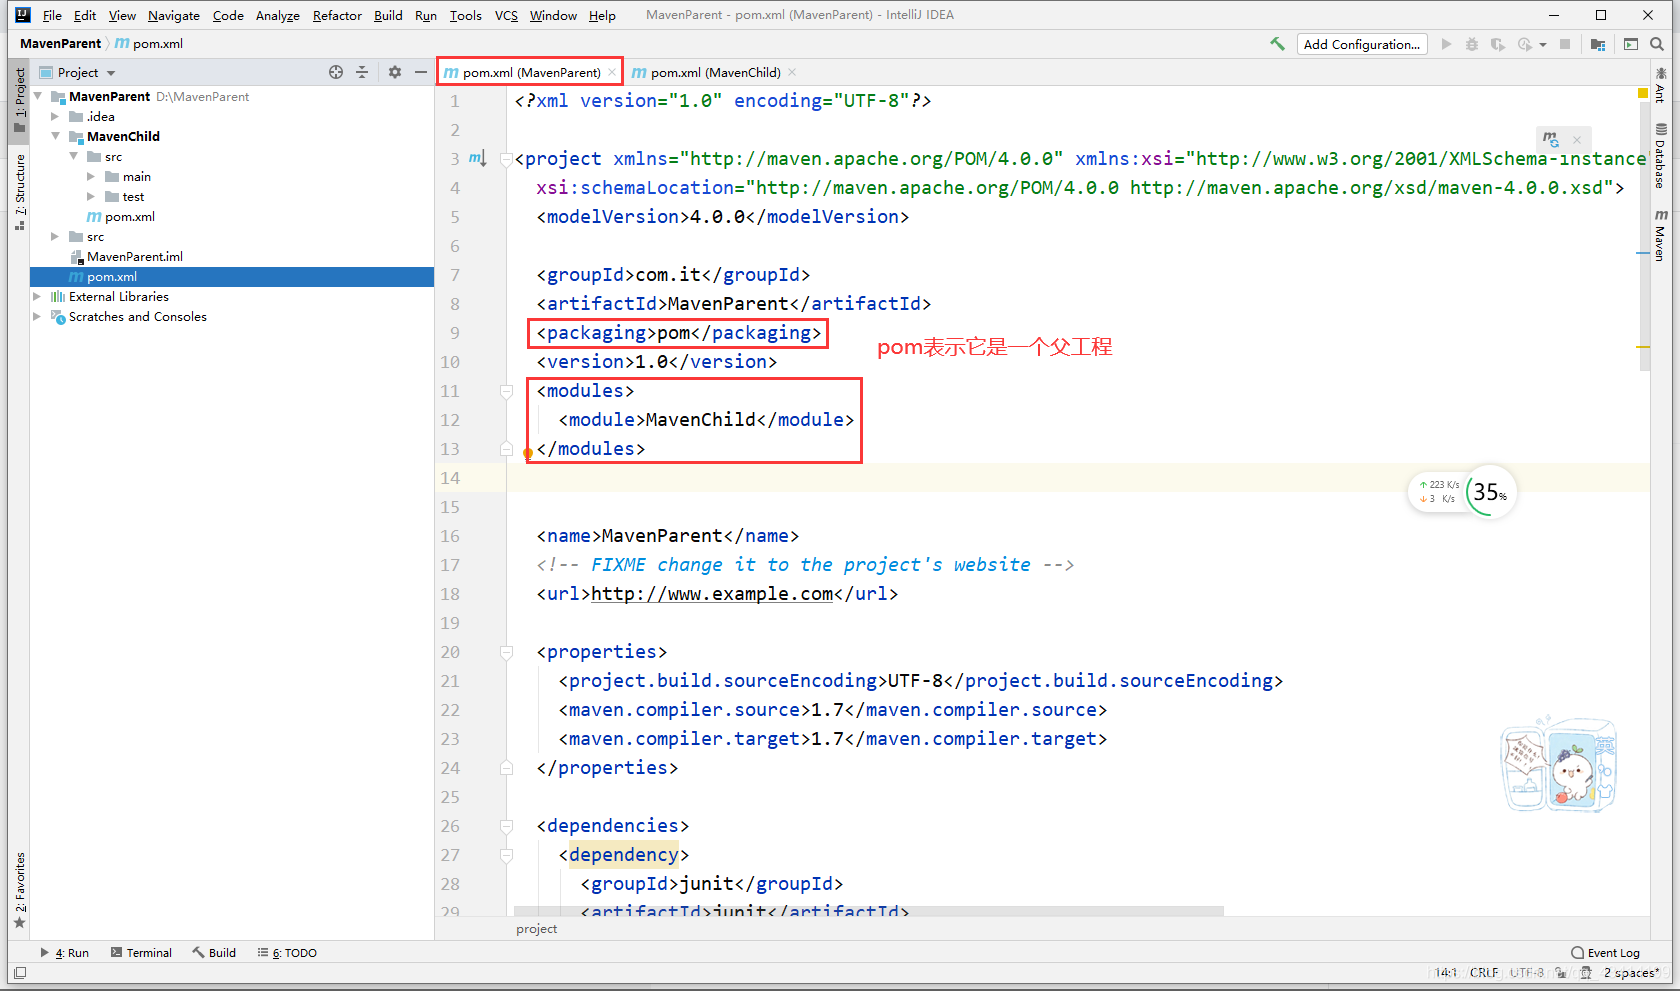Expand the test folder
Screen dimensions: 1680x991
[x=91, y=197]
